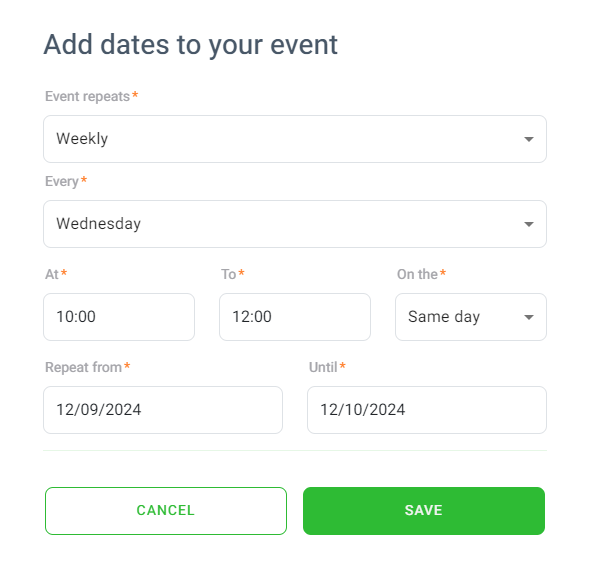Click the arrow icon in the Weekly field

pos(529,139)
